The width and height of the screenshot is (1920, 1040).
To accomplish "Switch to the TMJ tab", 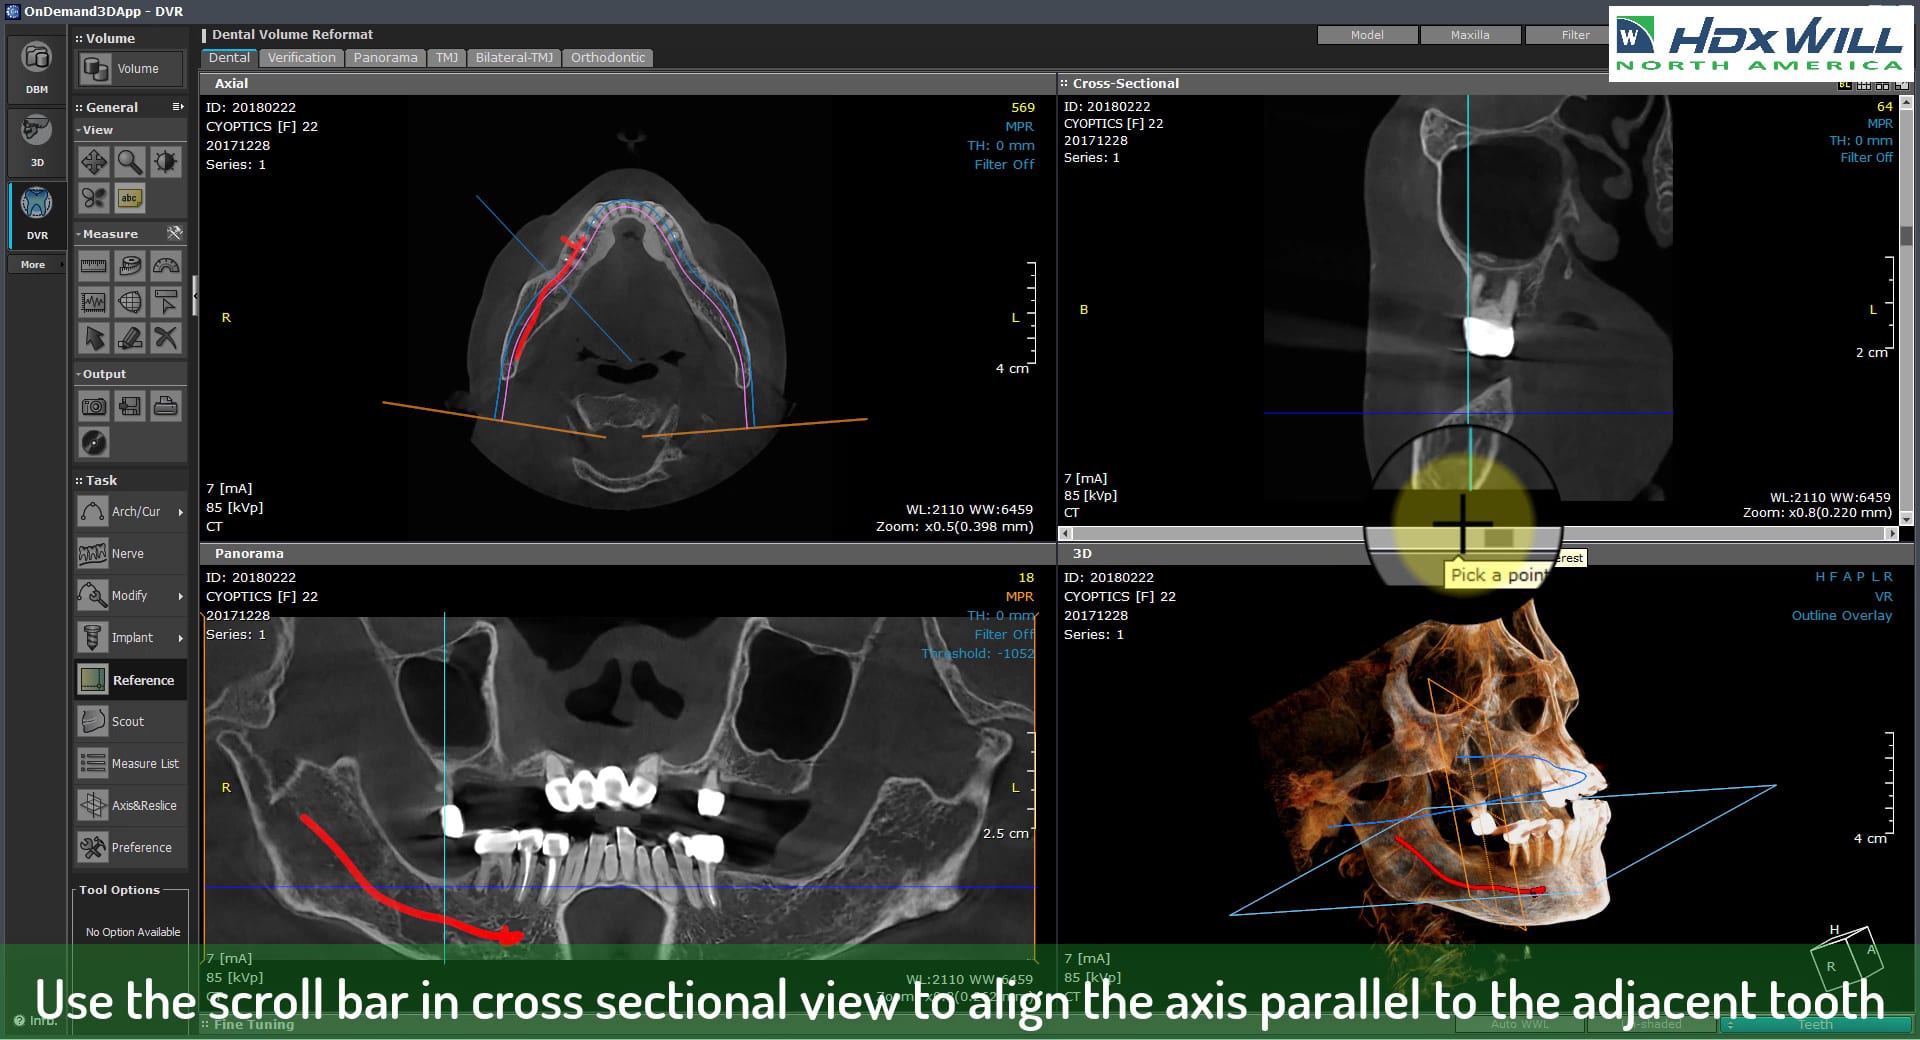I will [x=446, y=58].
